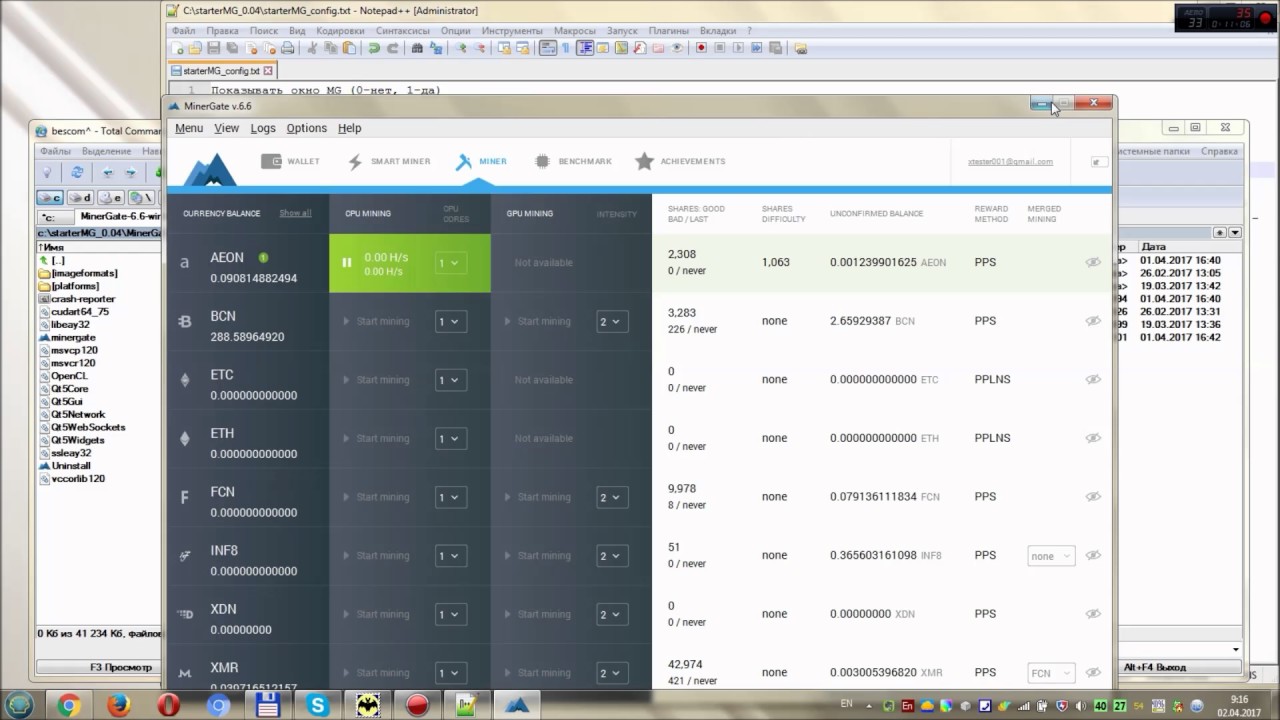Start ETC CPU mining

point(376,380)
